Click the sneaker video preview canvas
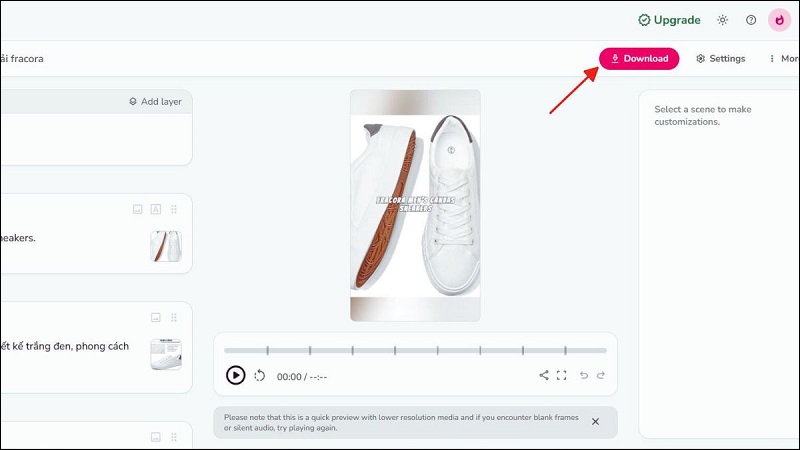 tap(415, 206)
